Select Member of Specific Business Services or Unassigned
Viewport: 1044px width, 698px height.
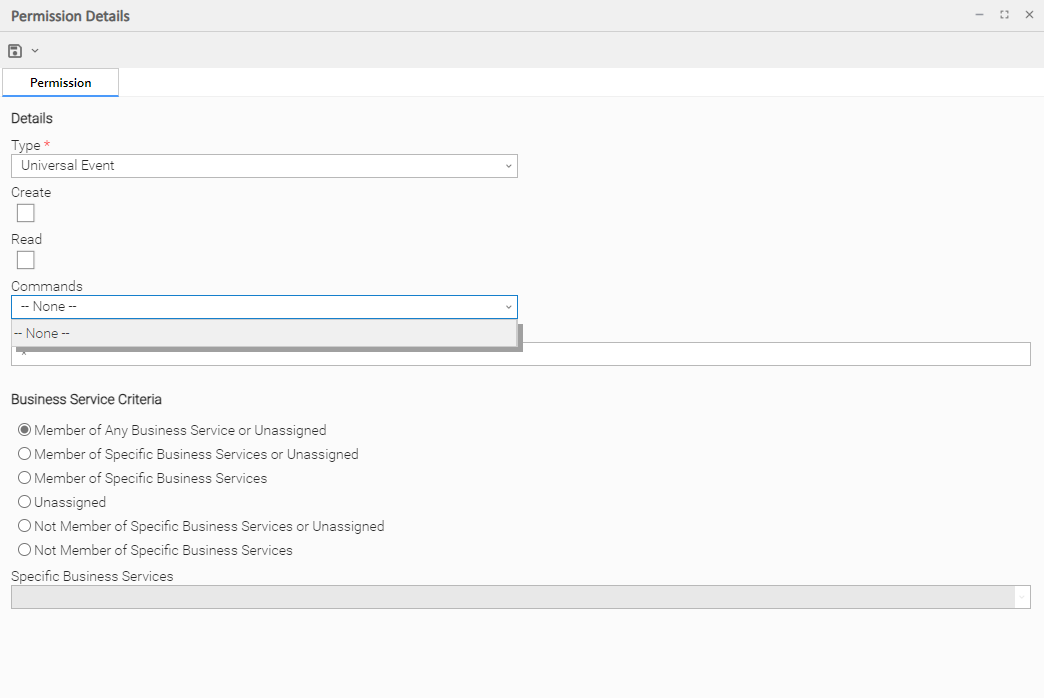[25, 454]
